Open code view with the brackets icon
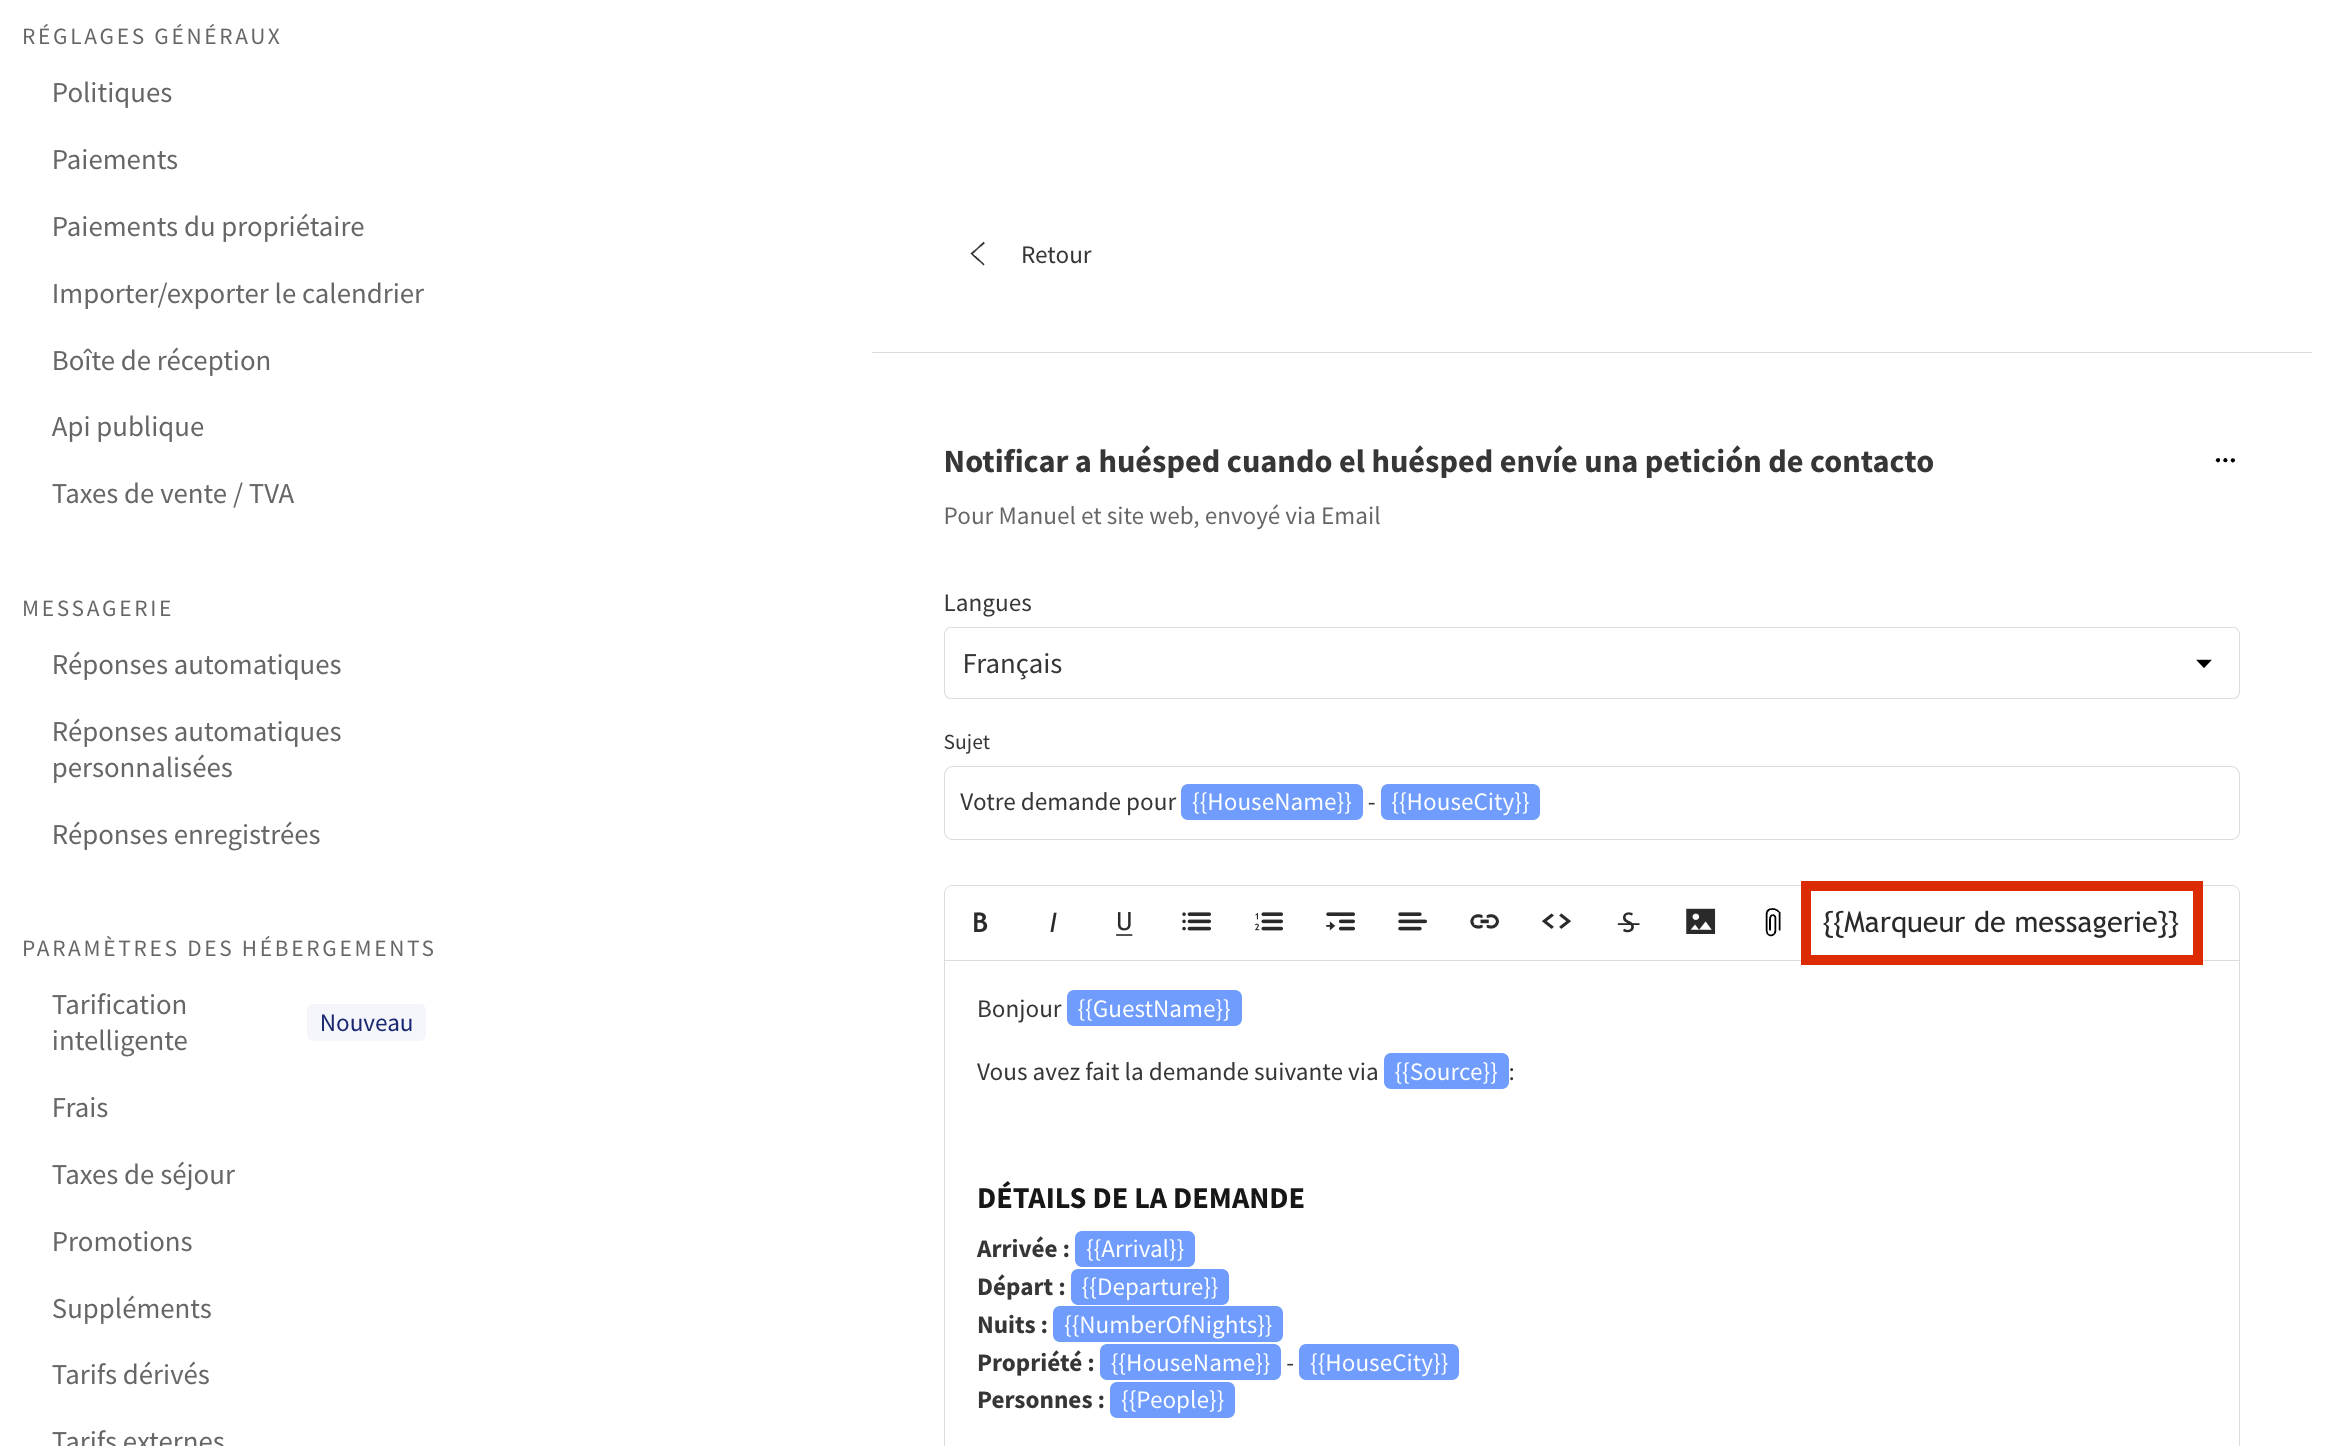2336x1446 pixels. pyautogui.click(x=1556, y=922)
